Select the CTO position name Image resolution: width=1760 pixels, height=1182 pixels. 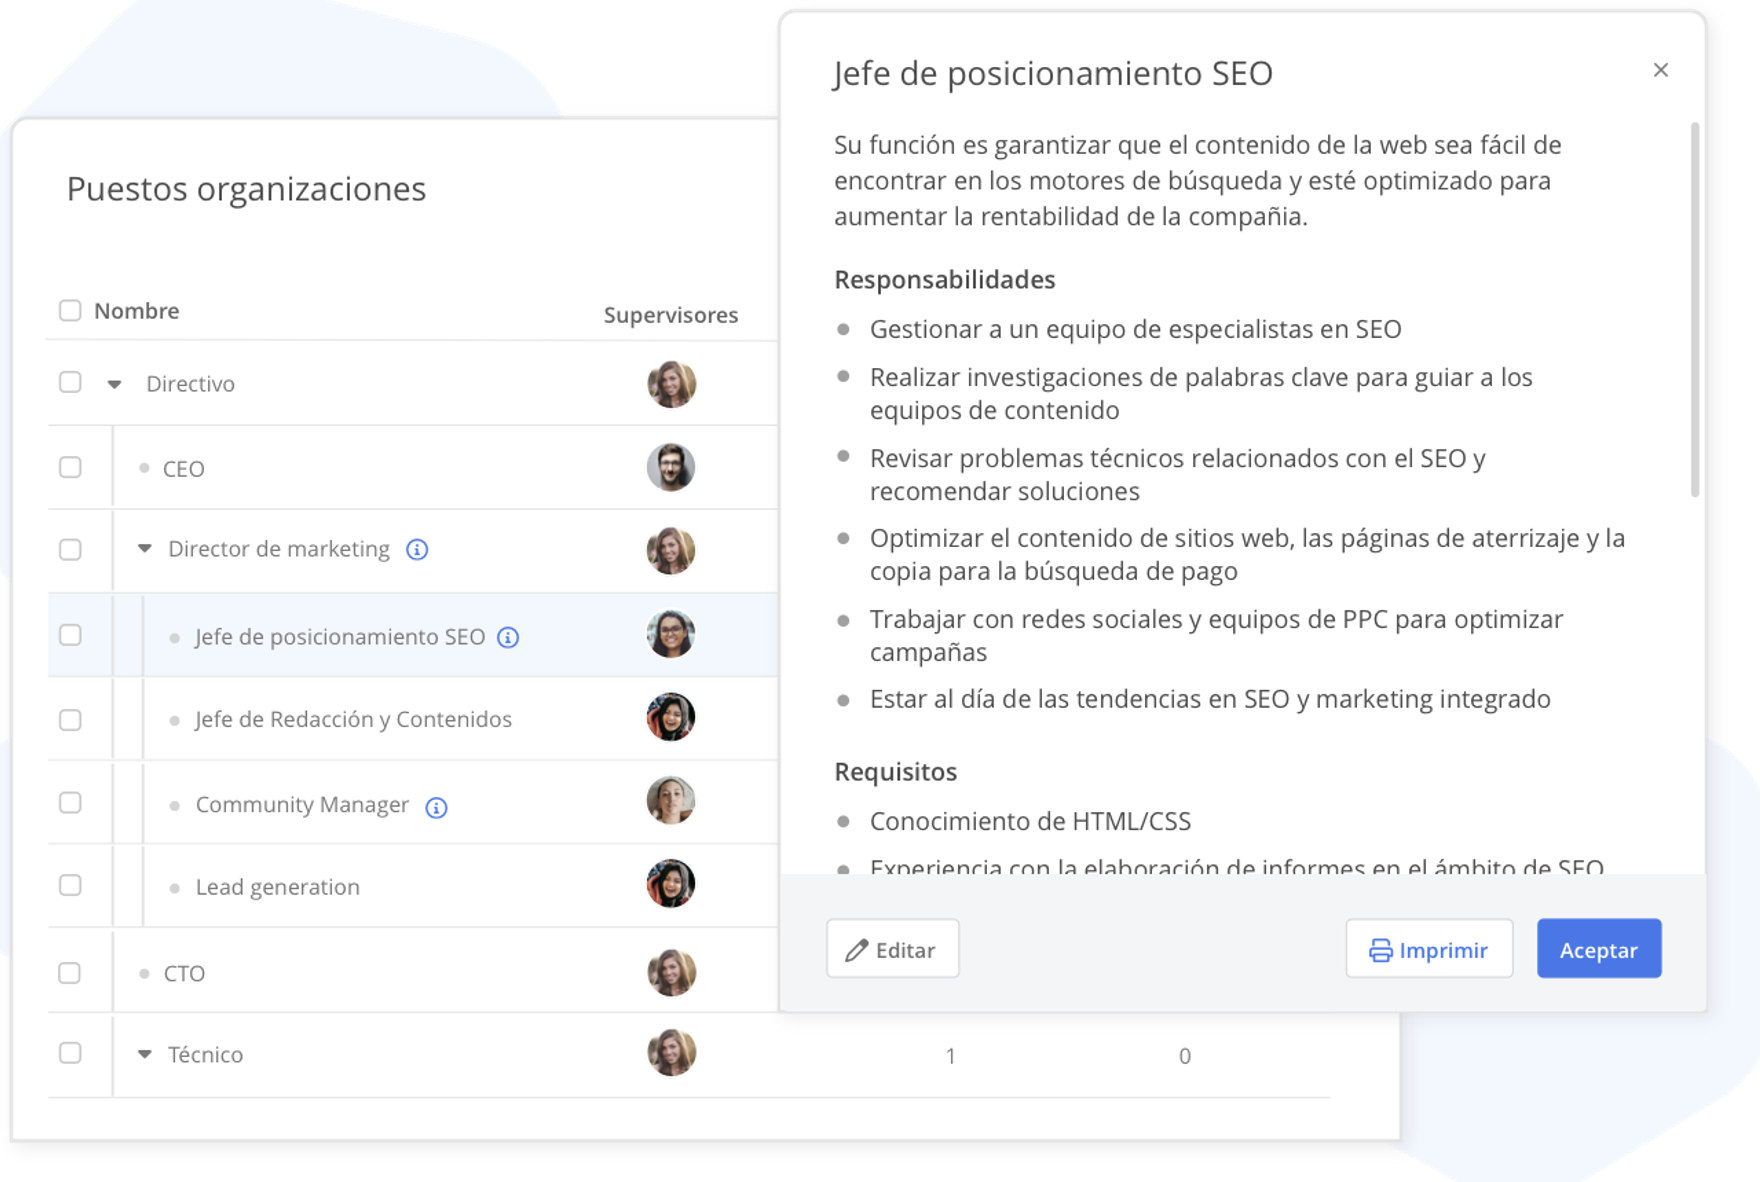tap(184, 974)
